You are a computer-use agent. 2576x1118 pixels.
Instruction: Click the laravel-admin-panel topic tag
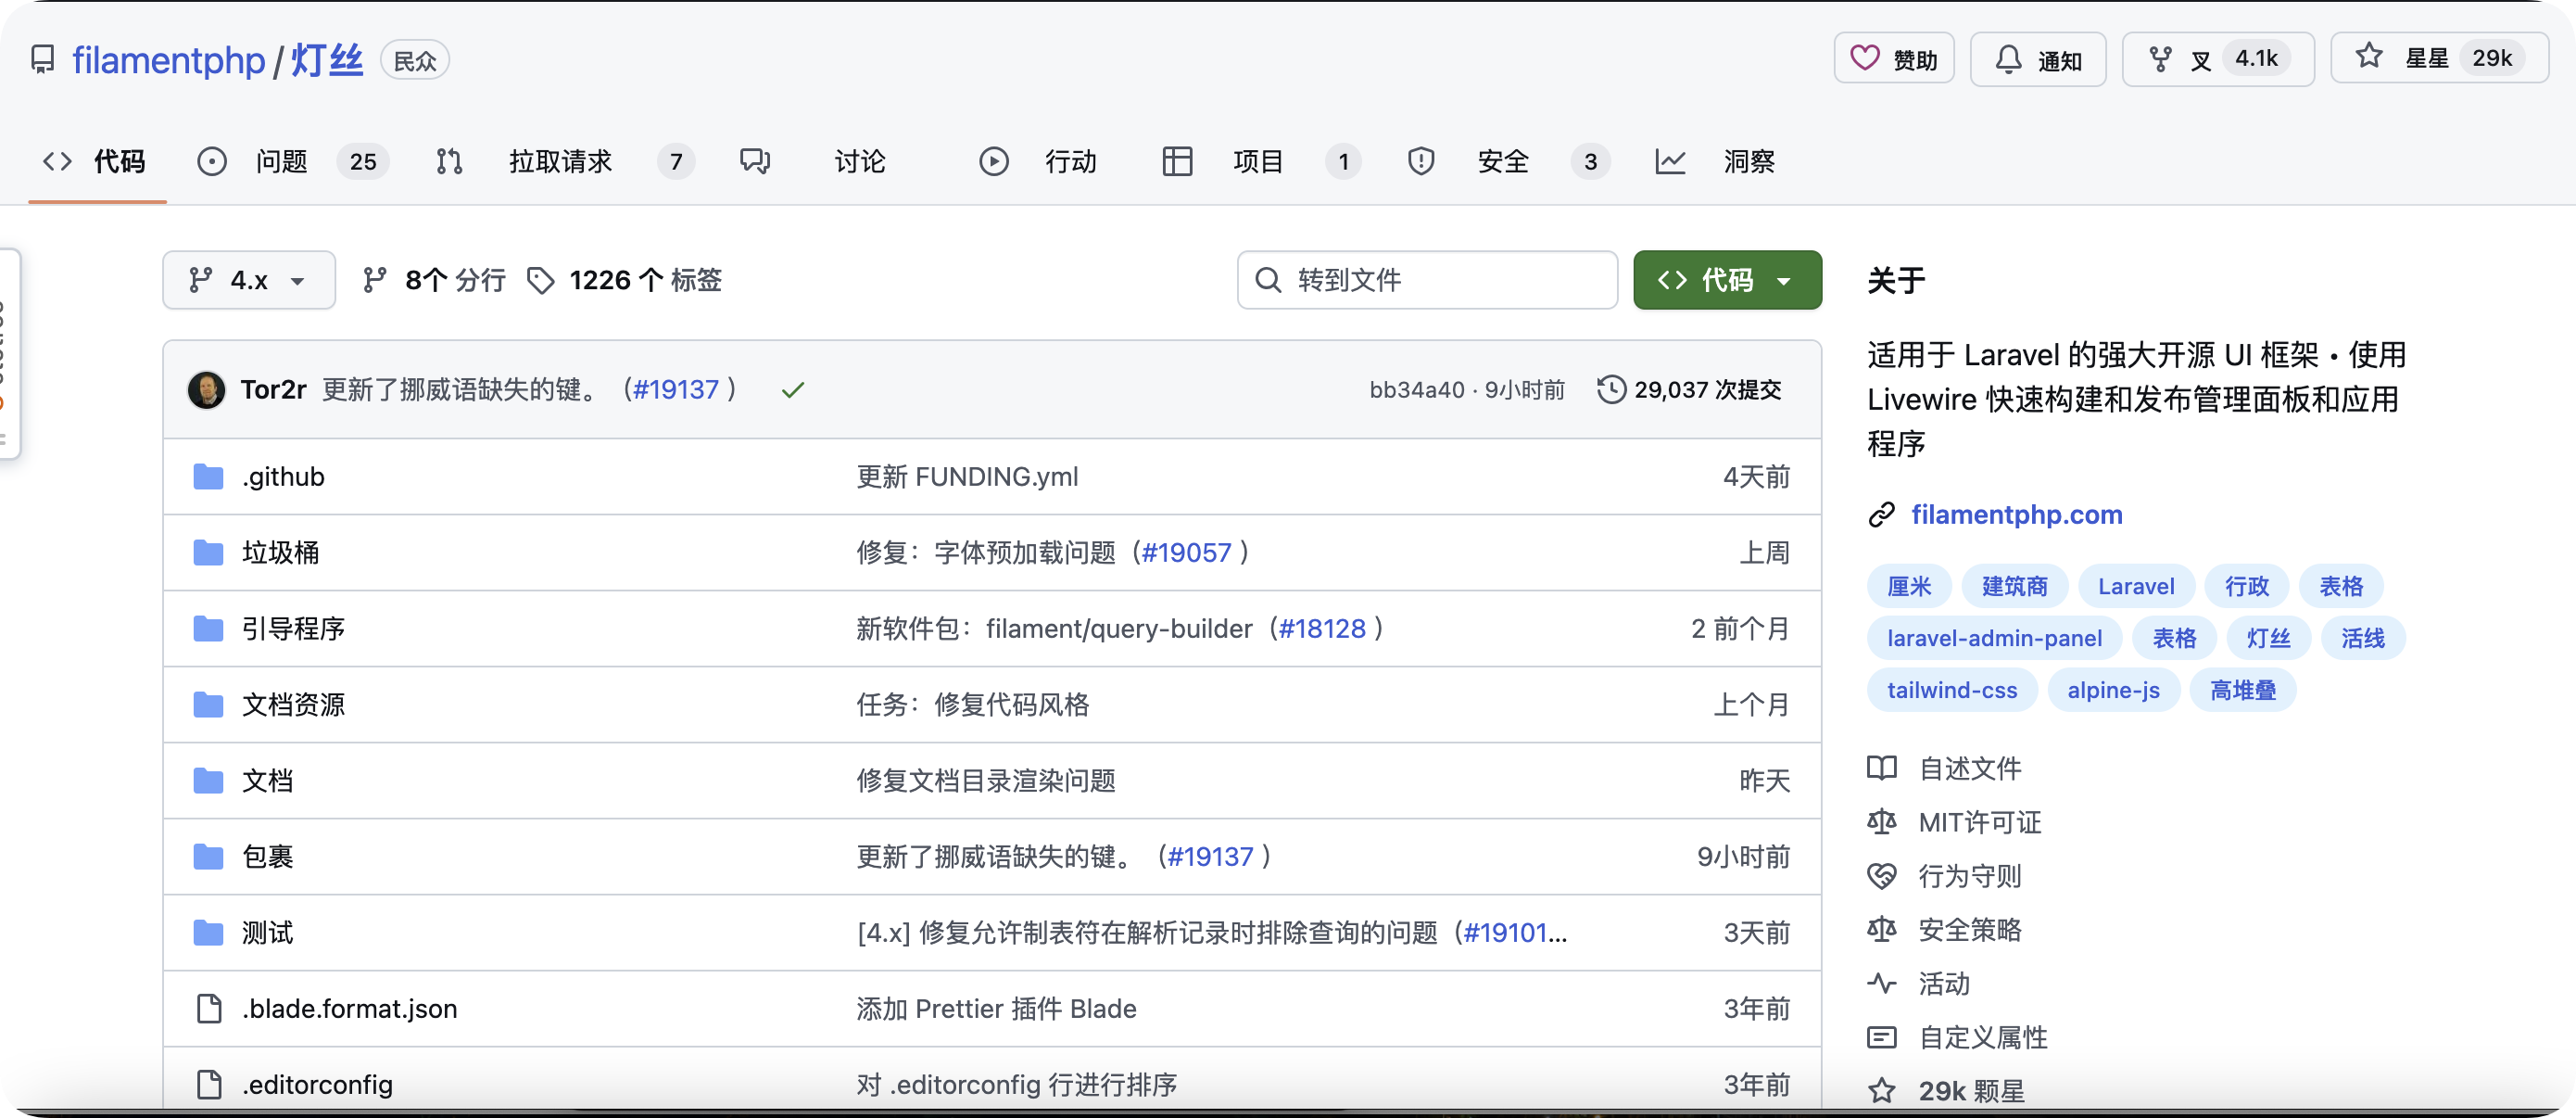coord(1994,639)
